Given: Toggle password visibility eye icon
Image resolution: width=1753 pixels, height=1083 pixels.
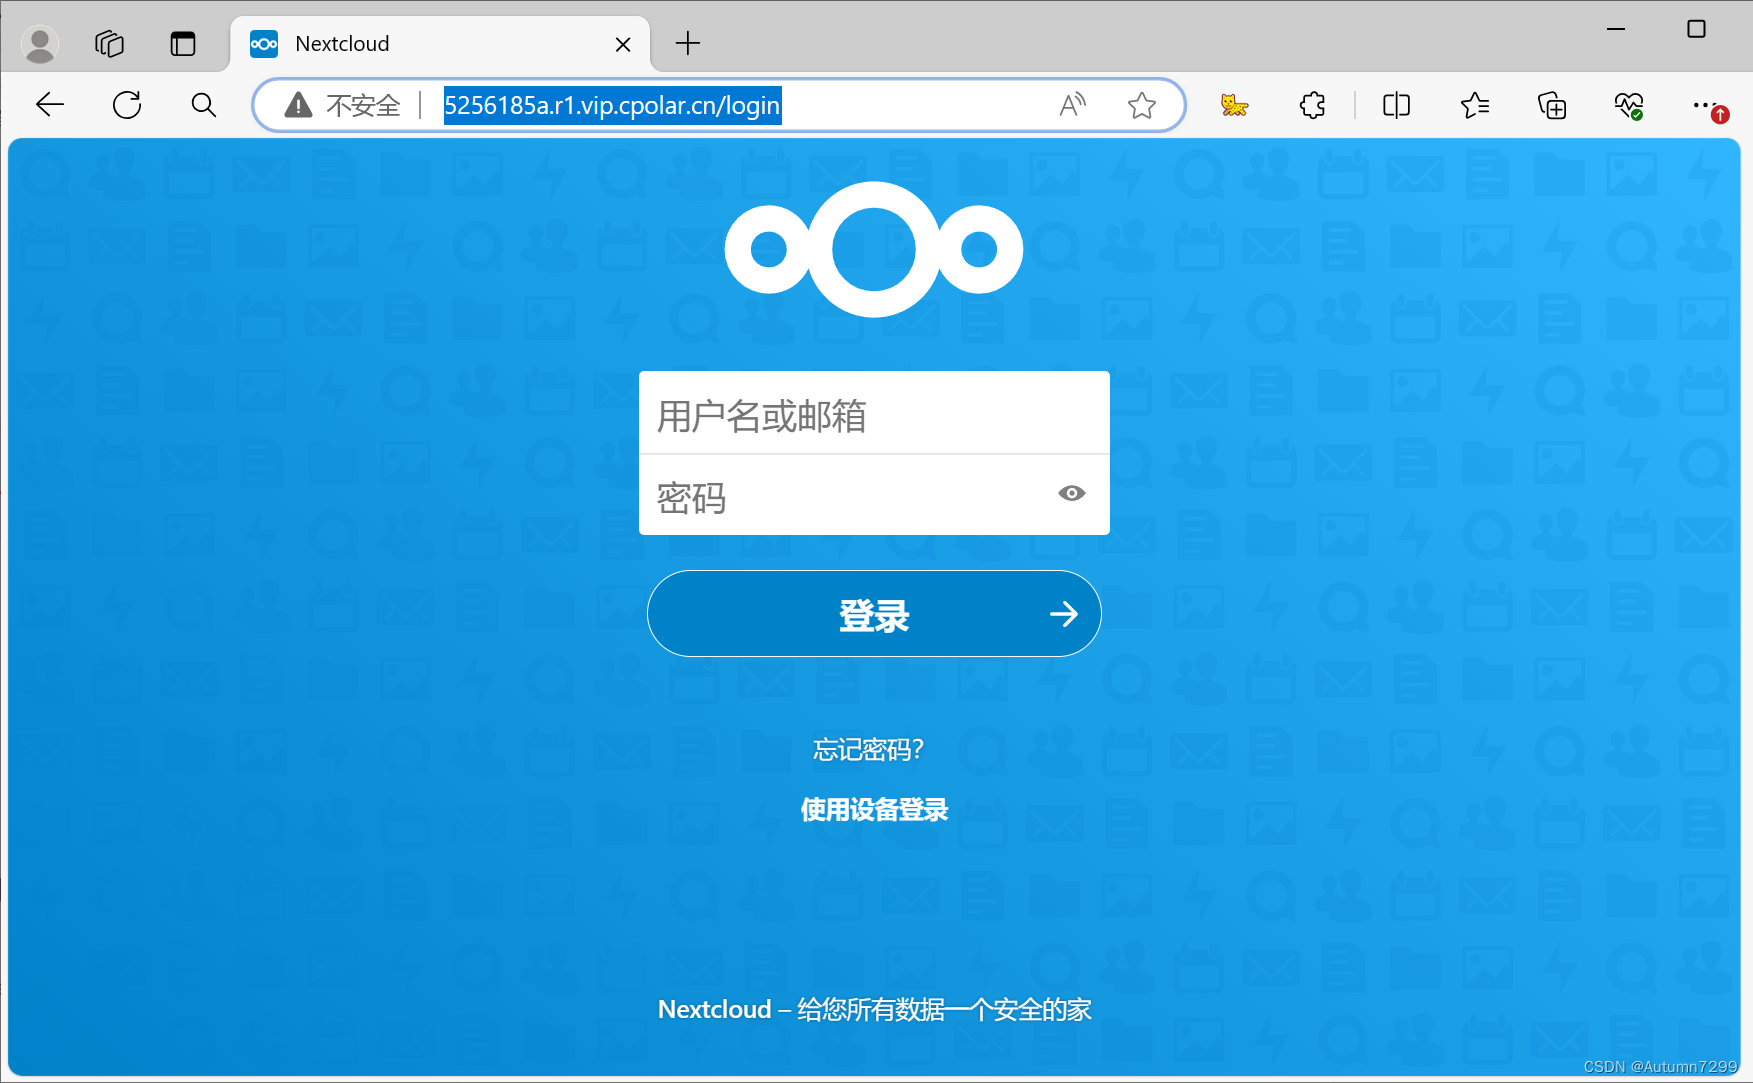Looking at the screenshot, I should (x=1072, y=493).
